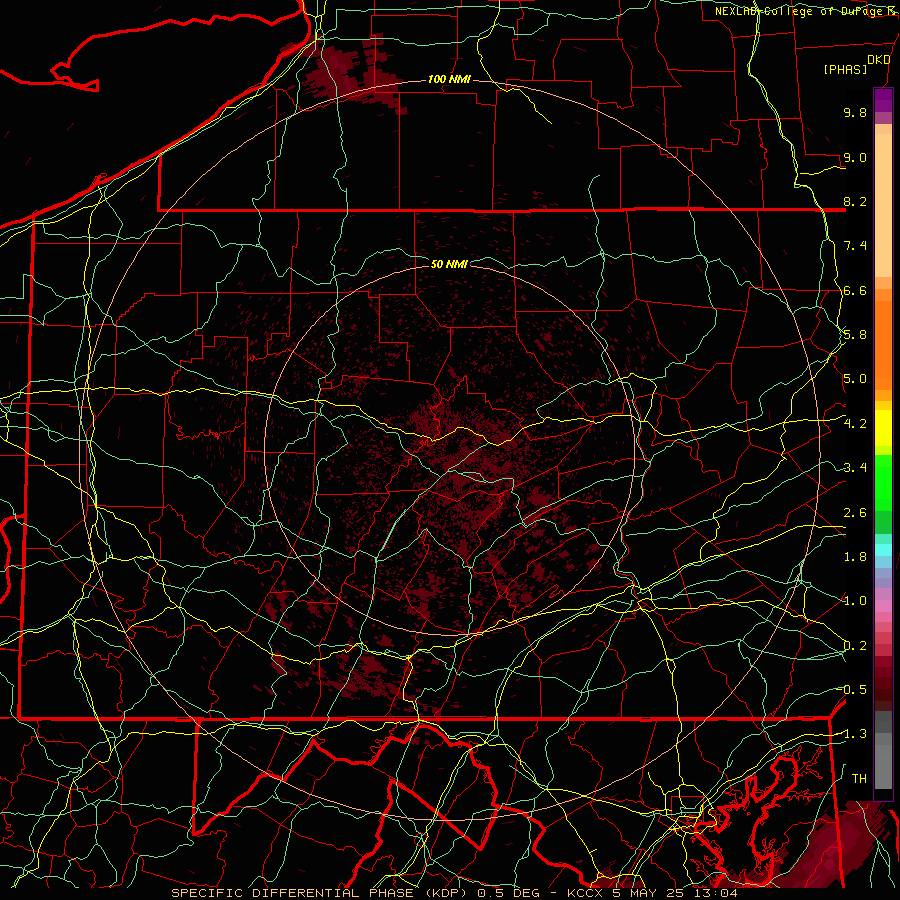The width and height of the screenshot is (900, 900).
Task: Pick the pink color bar segment
Action: coord(883,606)
